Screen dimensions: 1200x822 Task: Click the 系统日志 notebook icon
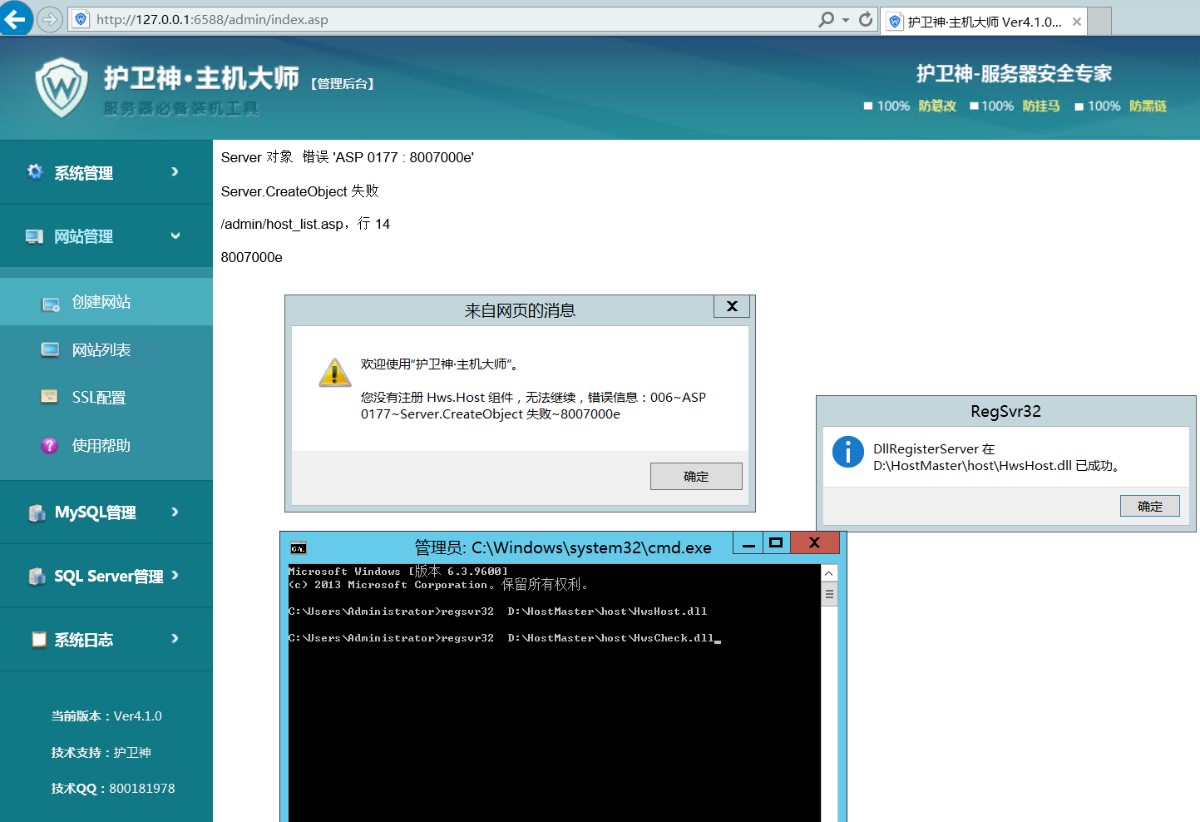(x=38, y=640)
